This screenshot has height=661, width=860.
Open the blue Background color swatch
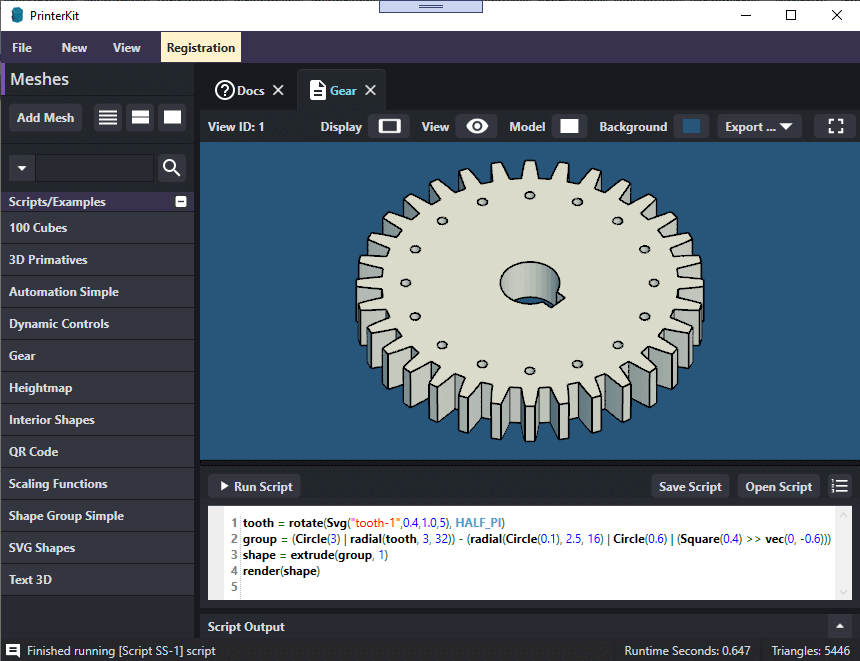691,127
